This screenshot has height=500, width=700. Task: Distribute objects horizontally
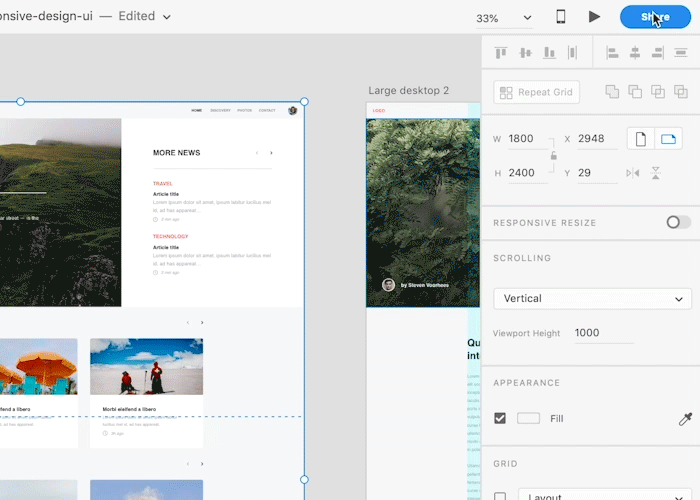(681, 53)
